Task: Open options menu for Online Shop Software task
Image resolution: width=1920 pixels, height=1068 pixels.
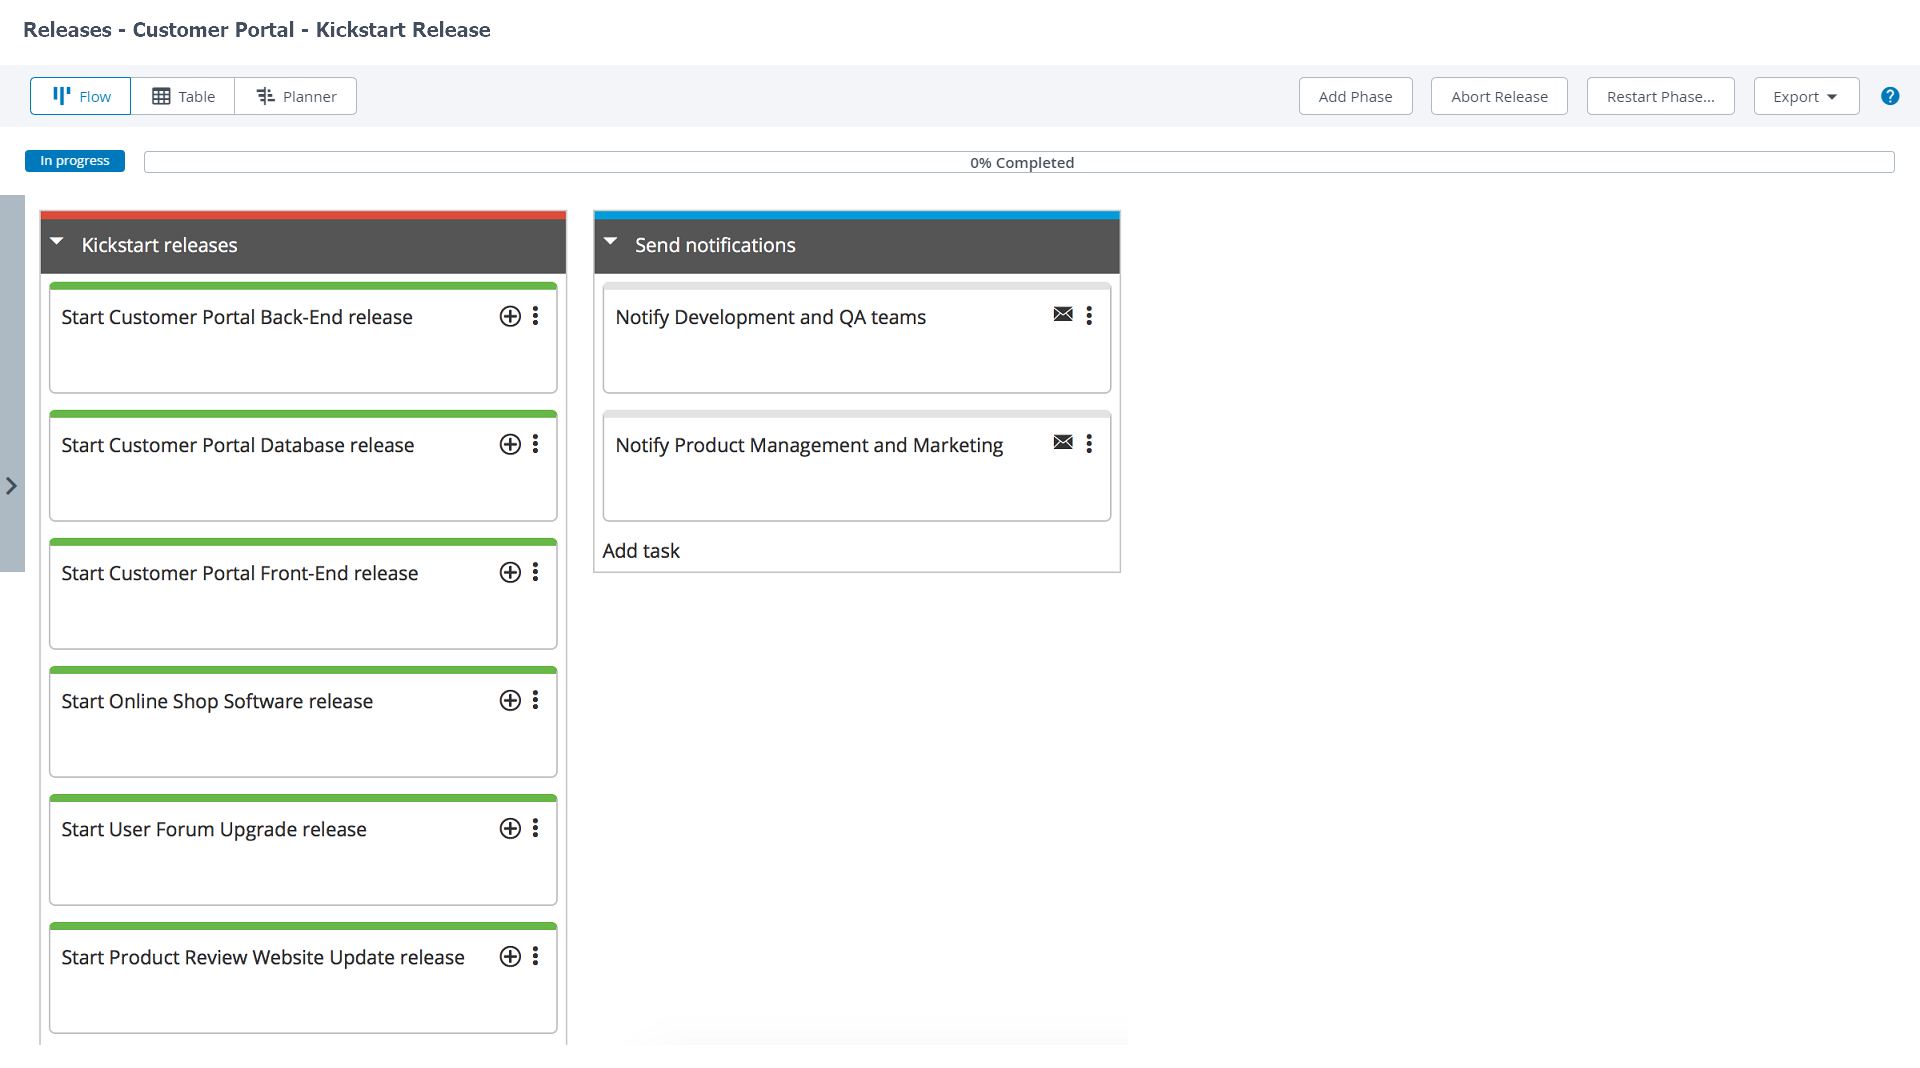Action: (536, 700)
